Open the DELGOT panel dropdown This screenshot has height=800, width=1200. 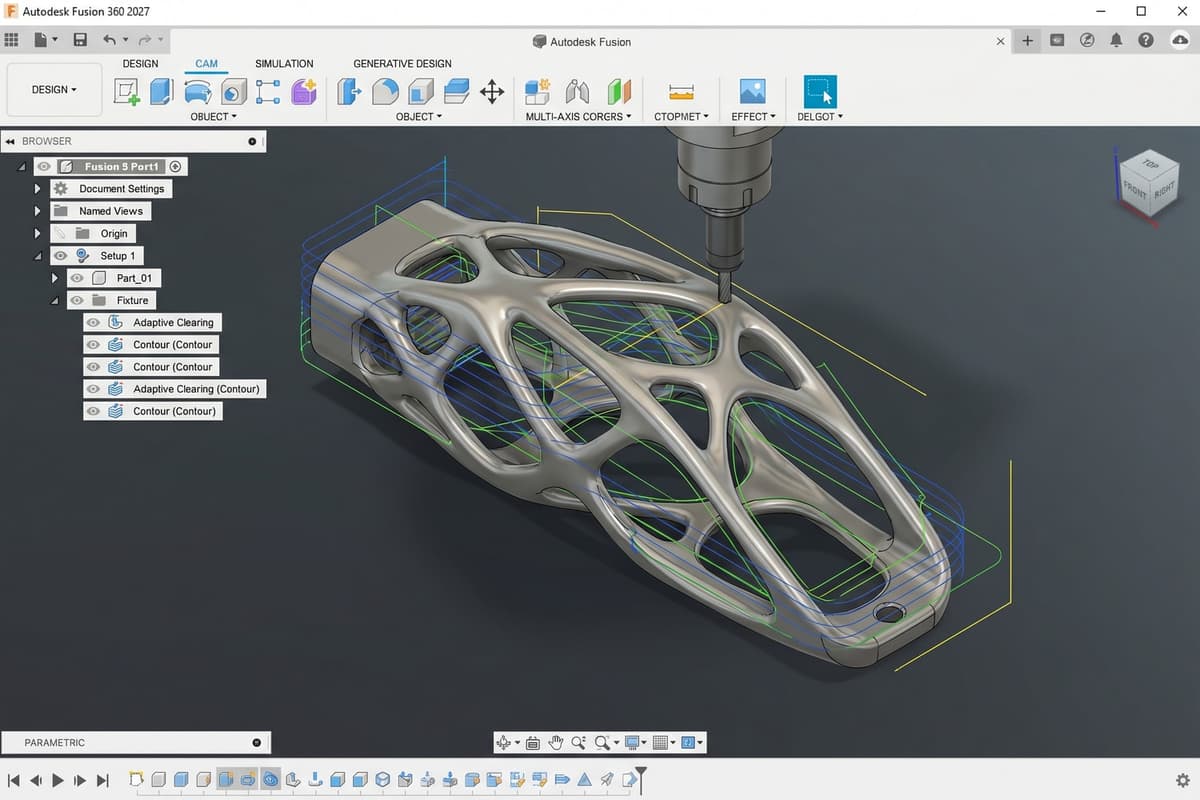point(820,117)
